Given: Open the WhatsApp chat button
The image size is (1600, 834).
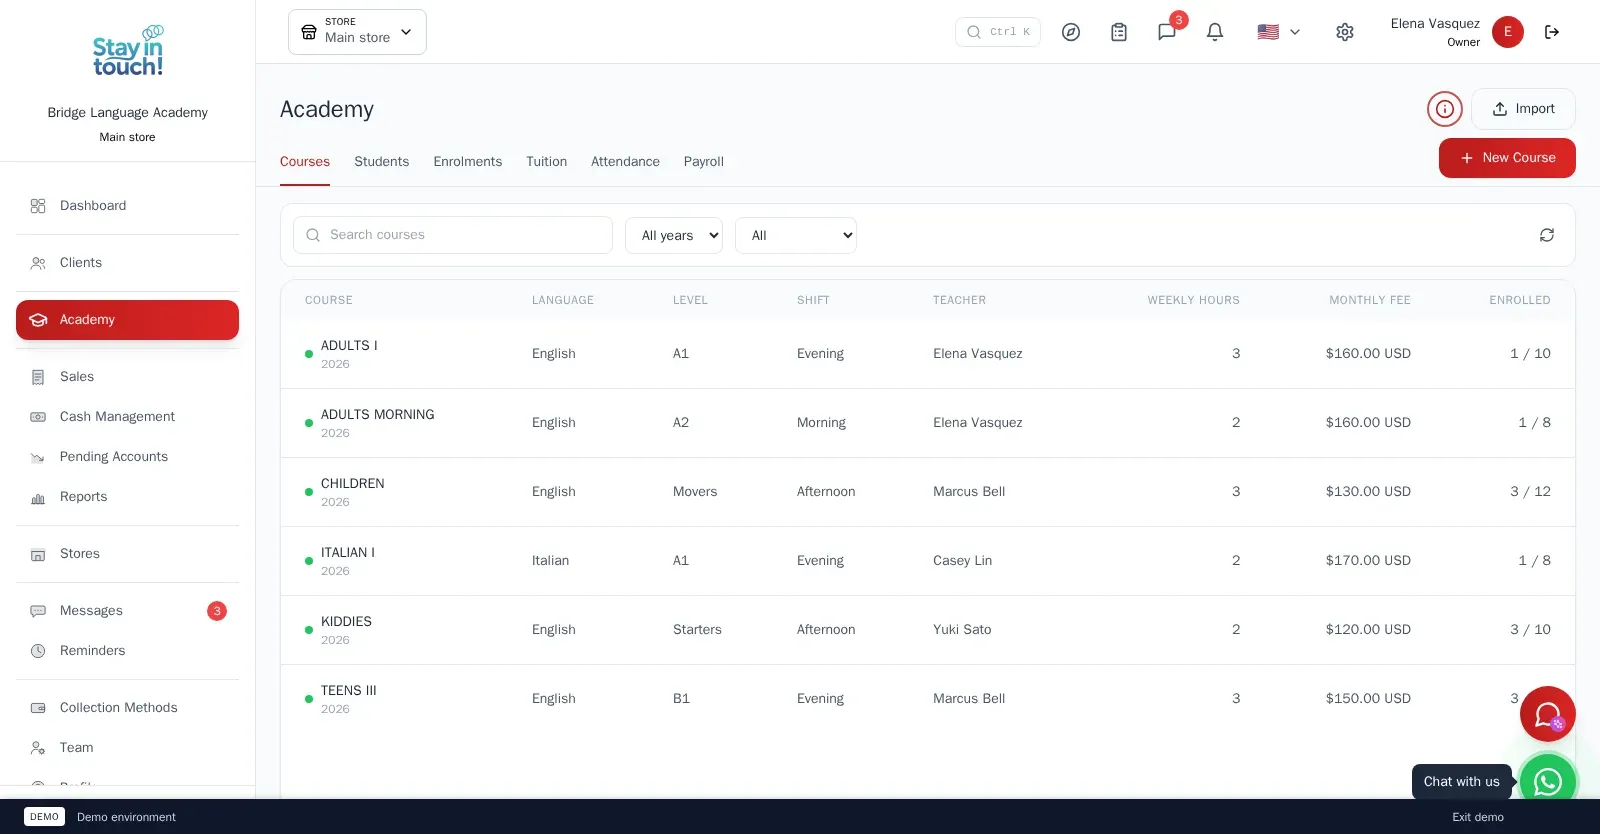Looking at the screenshot, I should tap(1548, 781).
